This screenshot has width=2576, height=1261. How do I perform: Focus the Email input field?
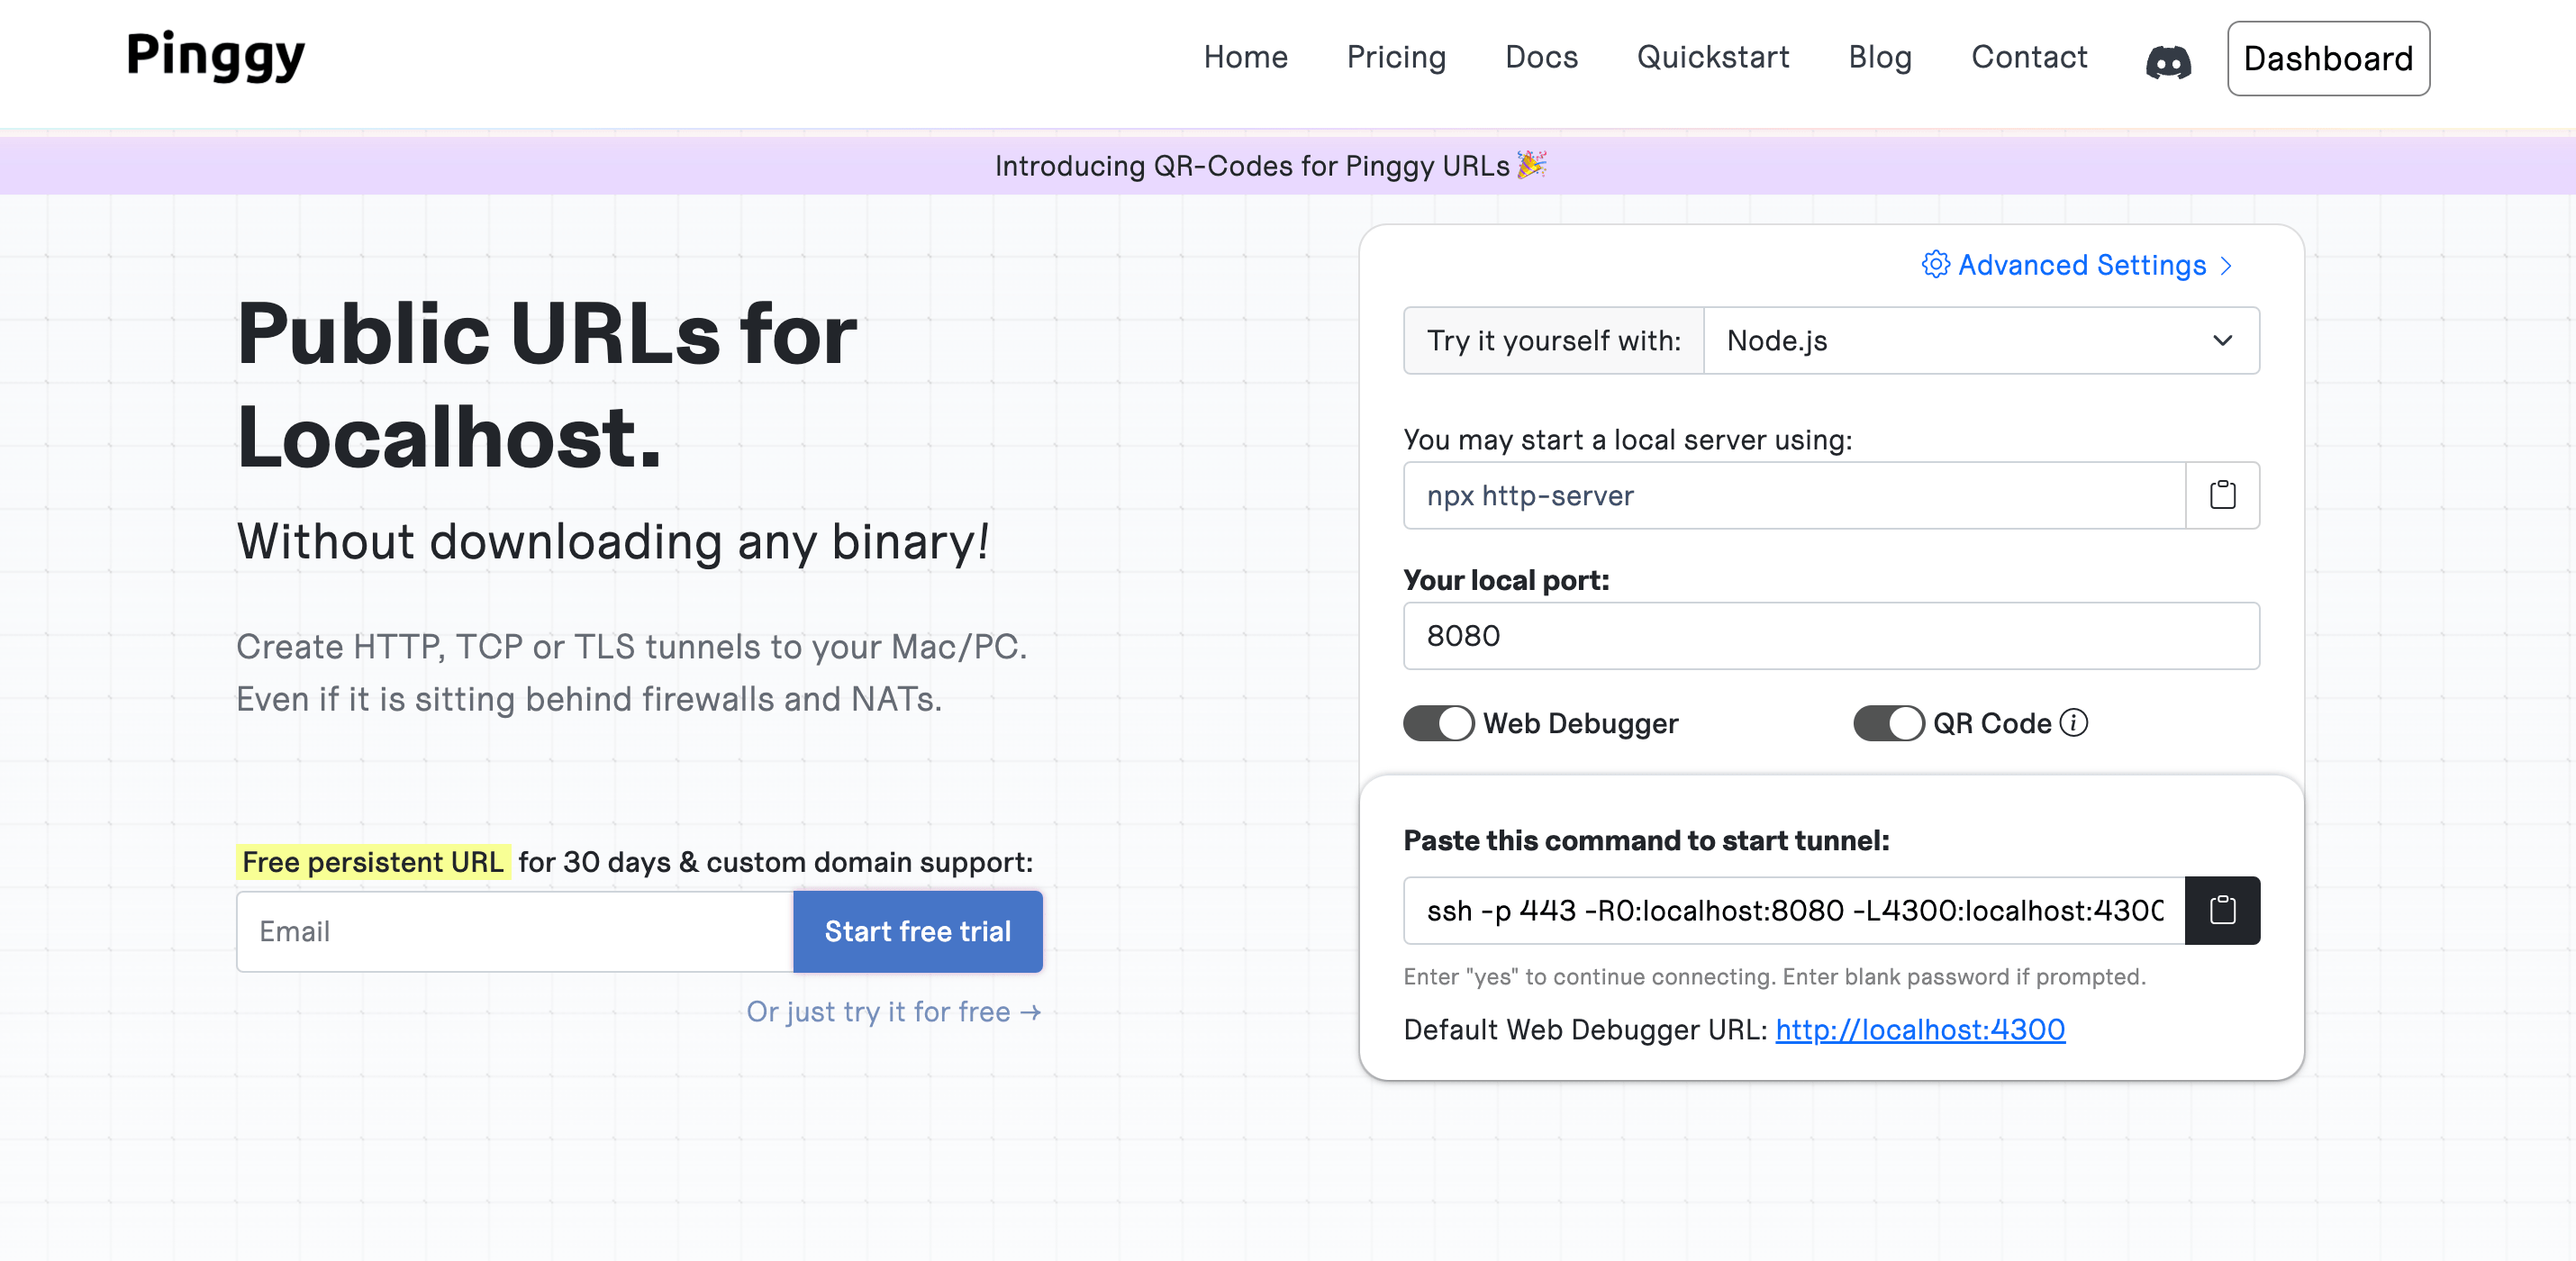515,931
